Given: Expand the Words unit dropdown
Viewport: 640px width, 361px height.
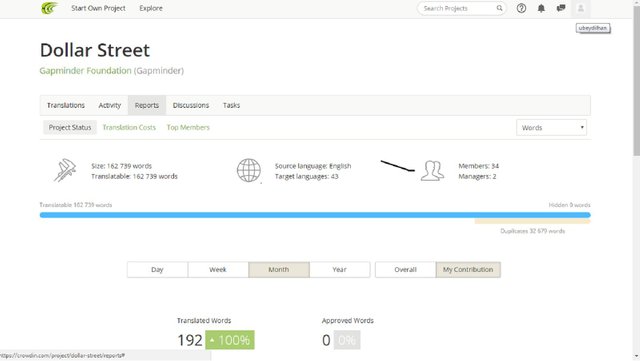Looking at the screenshot, I should pyautogui.click(x=551, y=127).
